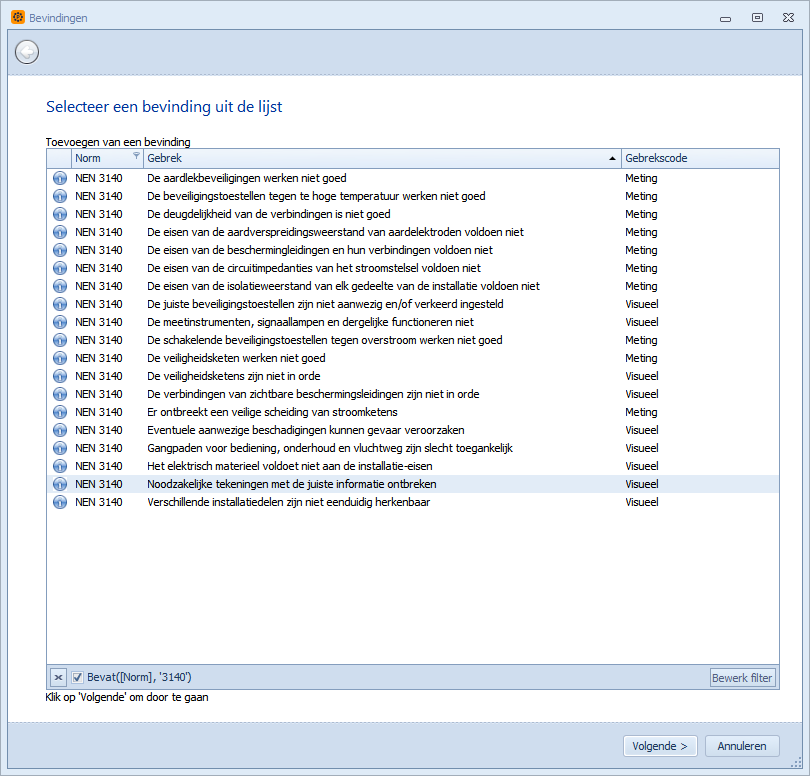Maximize the Bevindingen window
This screenshot has height=776, width=810.
click(757, 17)
